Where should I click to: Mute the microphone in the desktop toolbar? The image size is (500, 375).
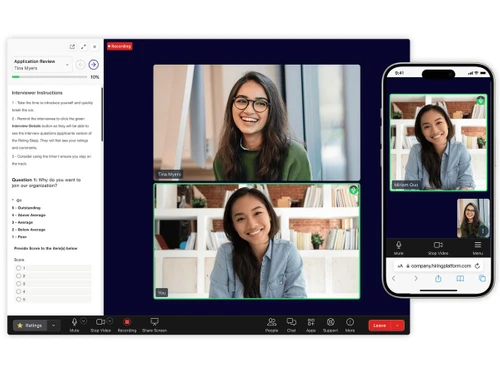click(x=74, y=325)
